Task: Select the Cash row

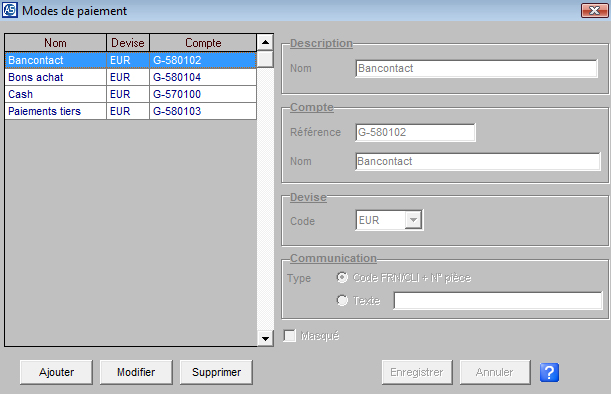Action: (x=131, y=94)
